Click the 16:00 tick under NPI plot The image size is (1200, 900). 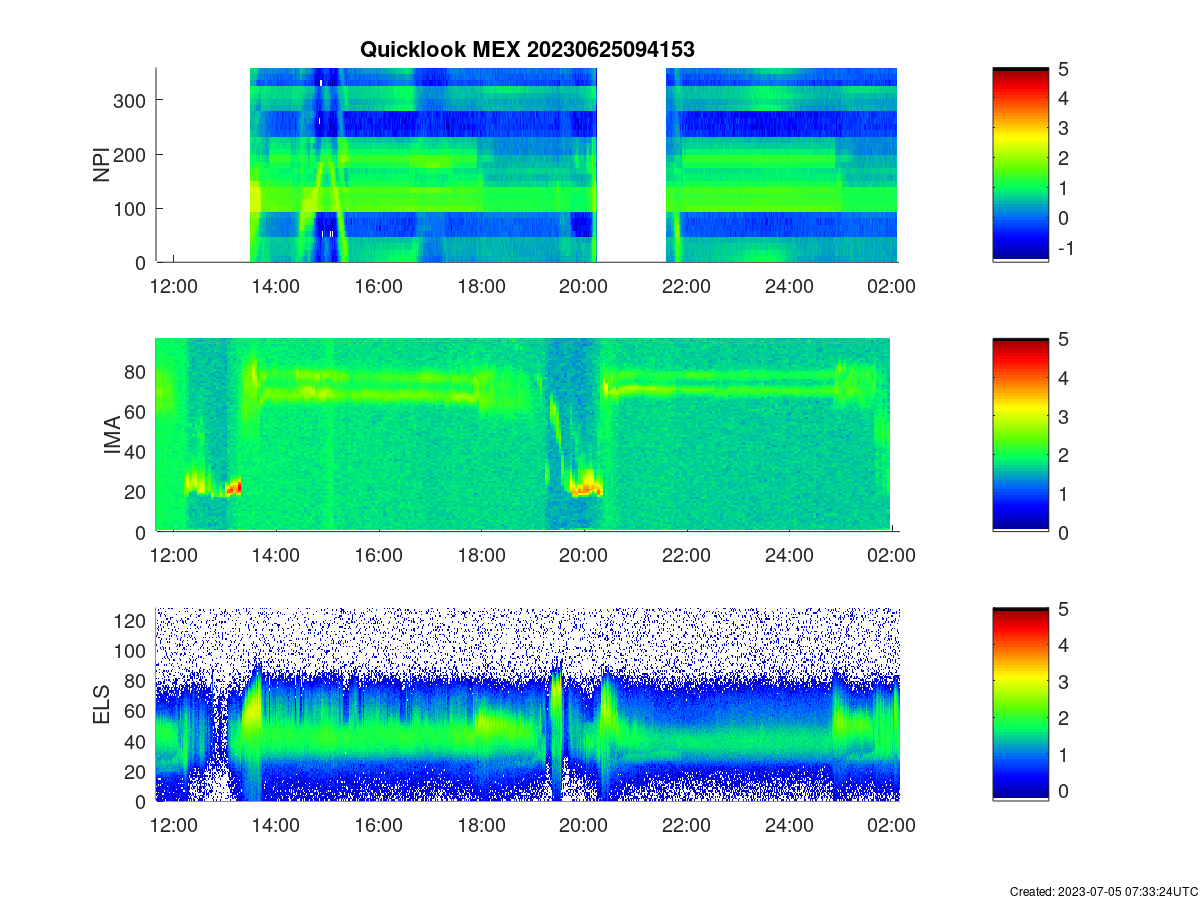378,286
